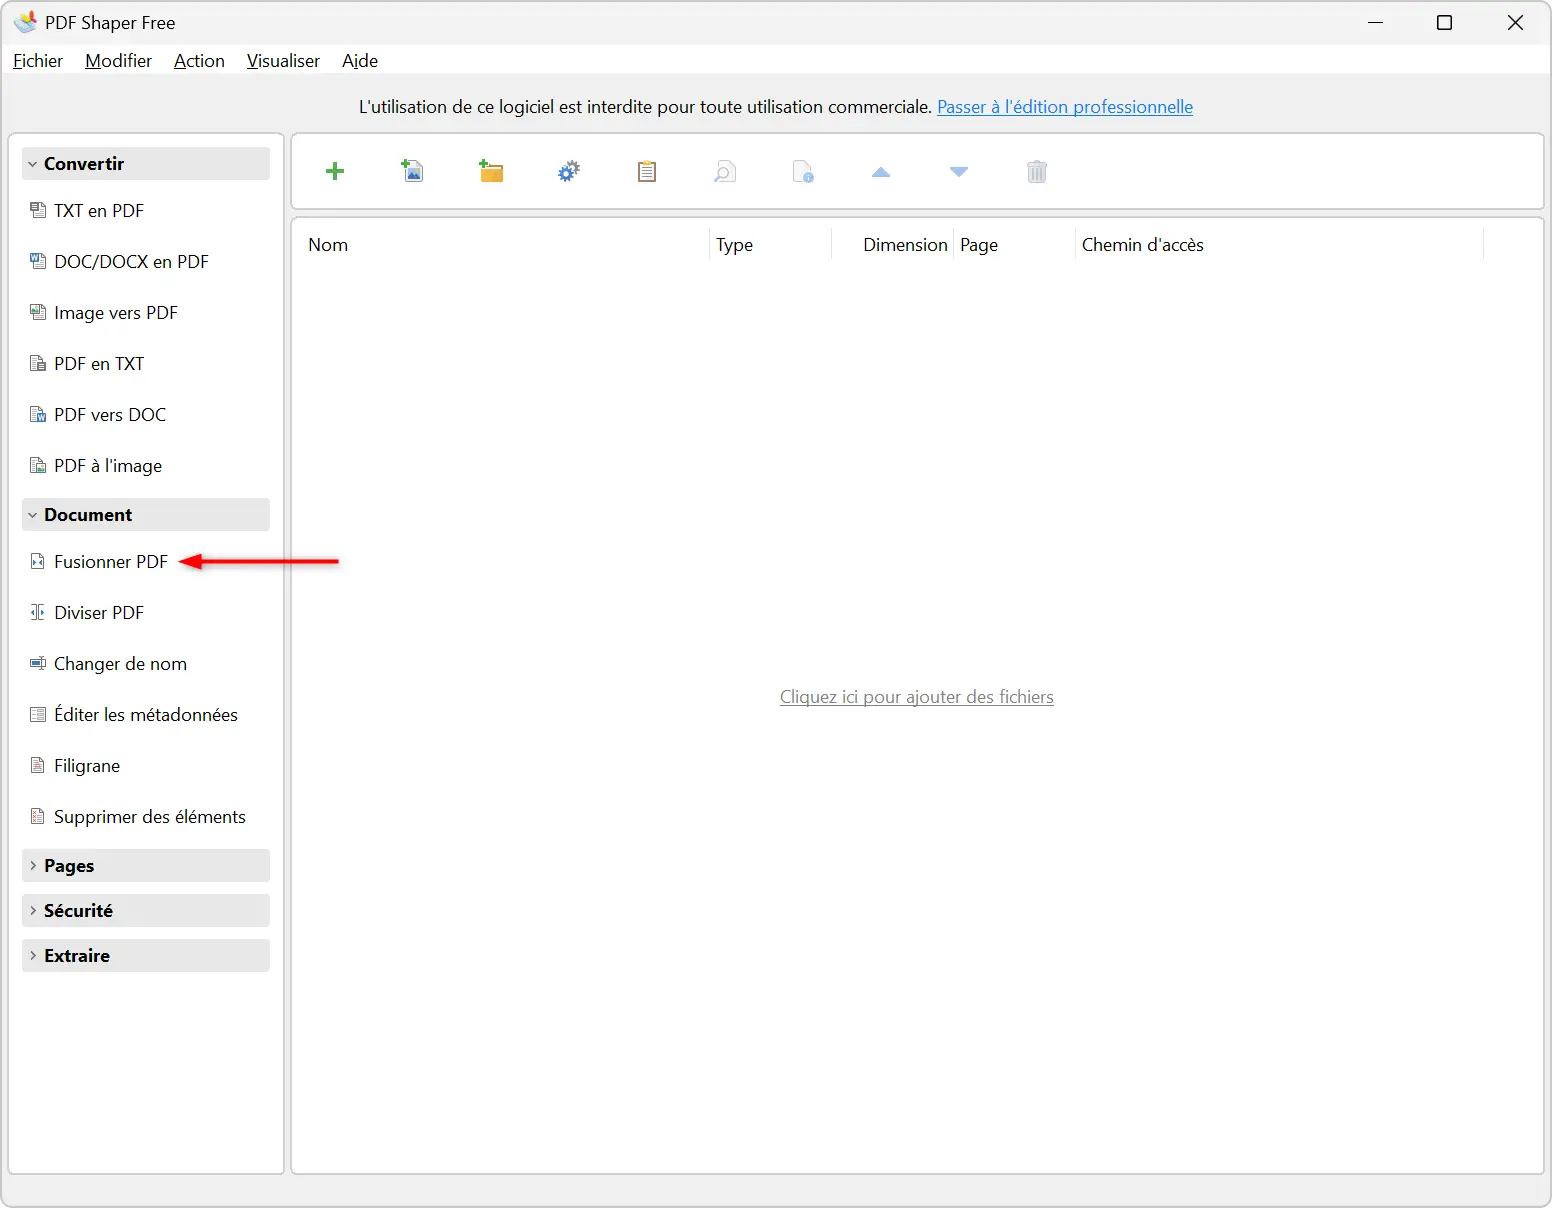Click the file information toolbar icon
This screenshot has height=1208, width=1552.
point(803,172)
